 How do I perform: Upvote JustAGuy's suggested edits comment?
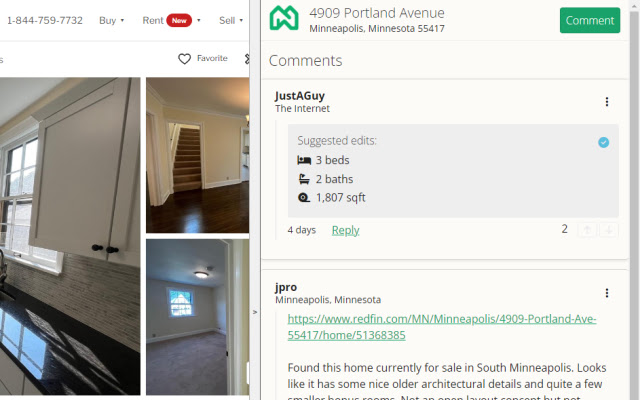[x=587, y=230]
